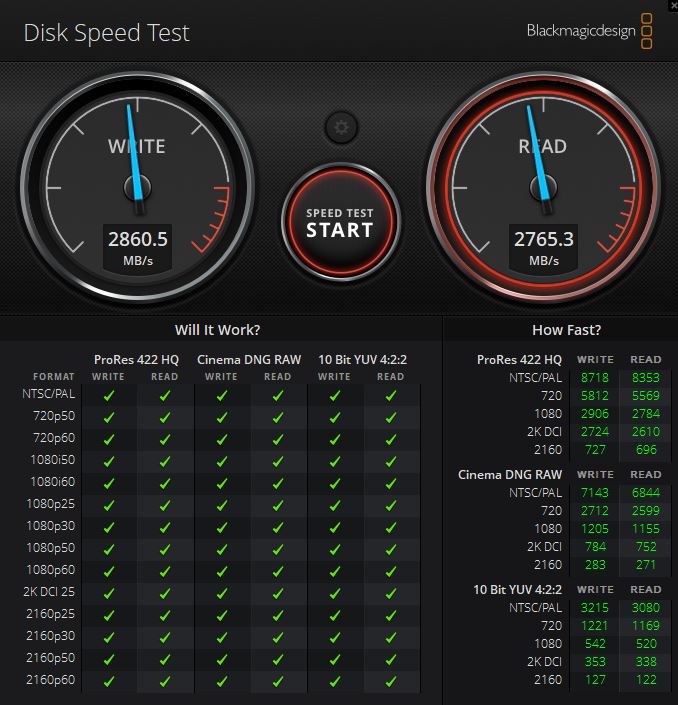Viewport: 678px width, 705px height.
Task: Click Cinema DNG NTSC/PAL write value 7143
Action: [594, 493]
